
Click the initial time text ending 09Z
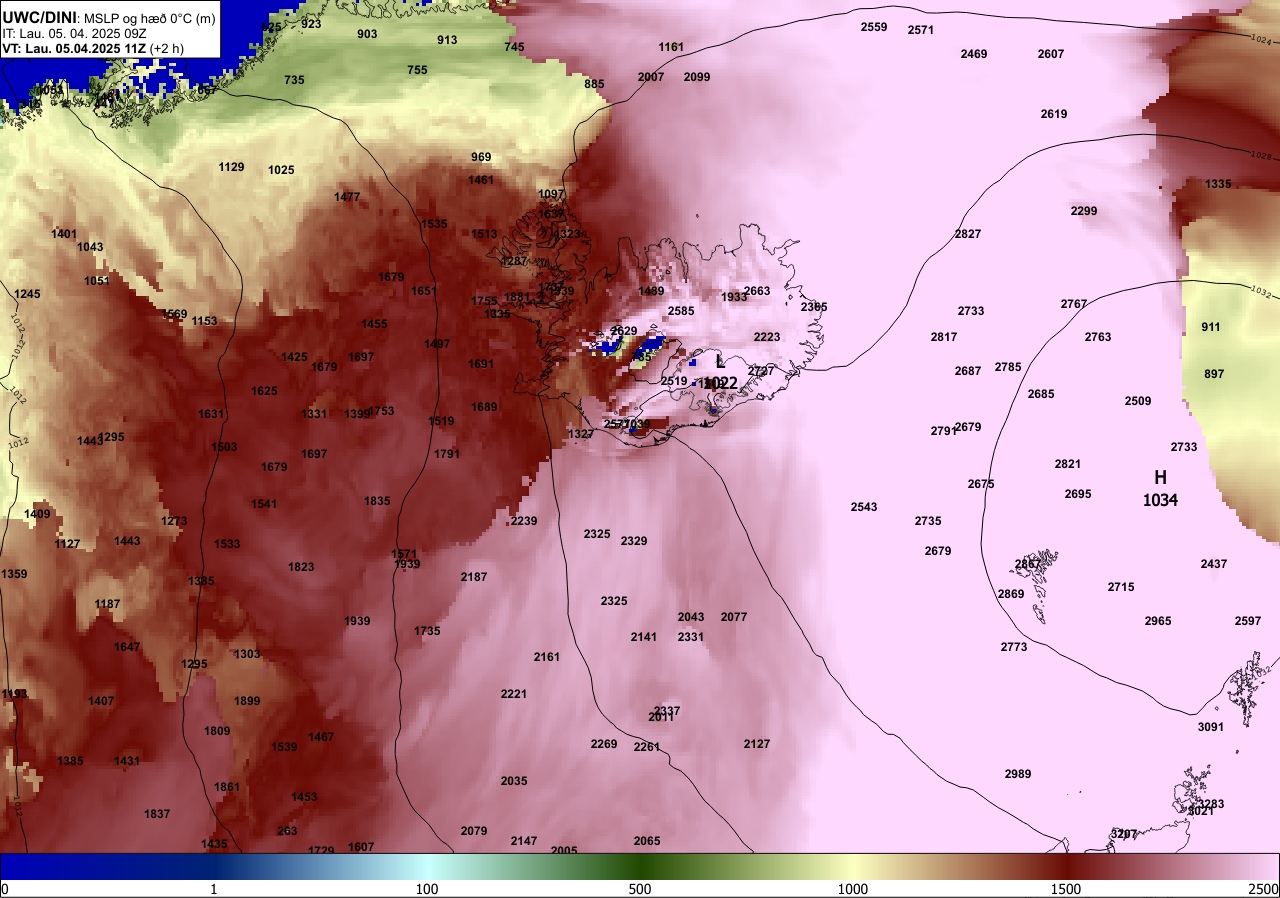pos(74,32)
